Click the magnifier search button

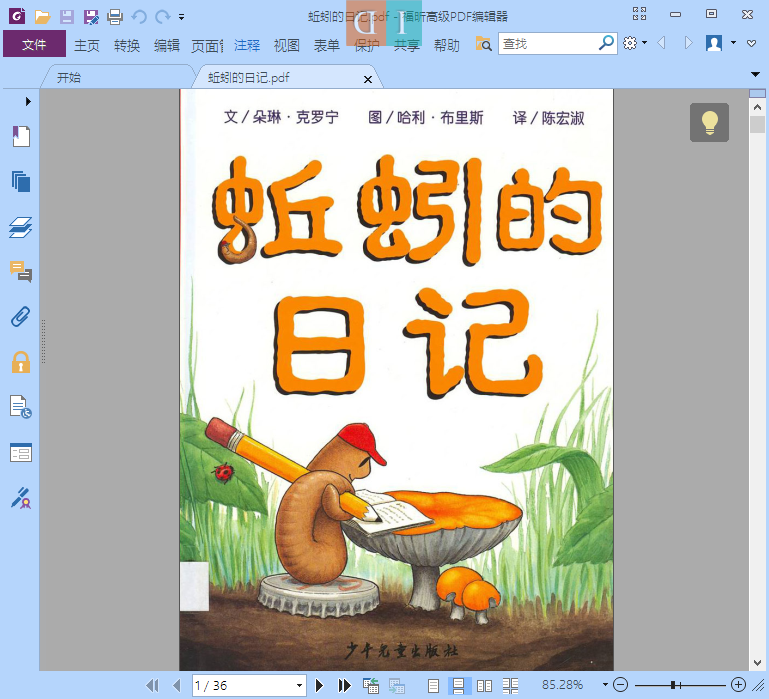click(x=607, y=43)
